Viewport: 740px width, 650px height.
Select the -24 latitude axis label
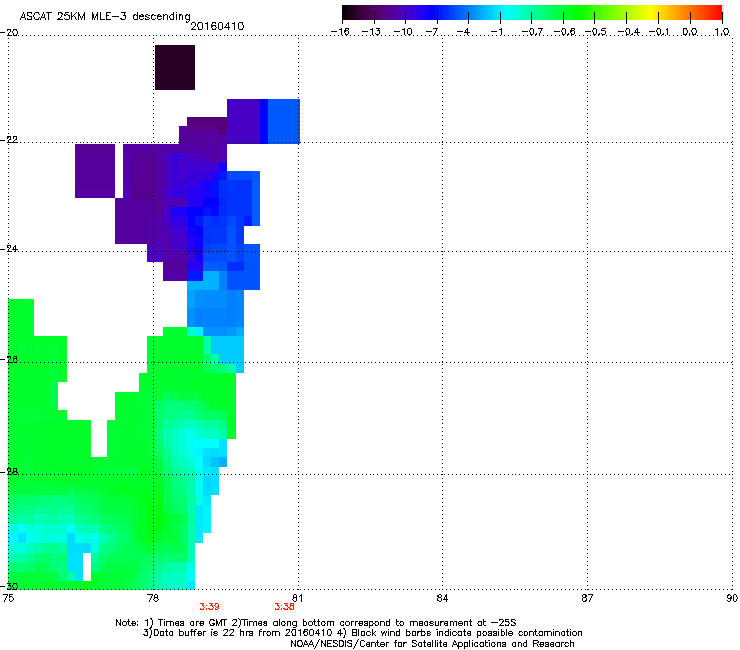click(9, 249)
